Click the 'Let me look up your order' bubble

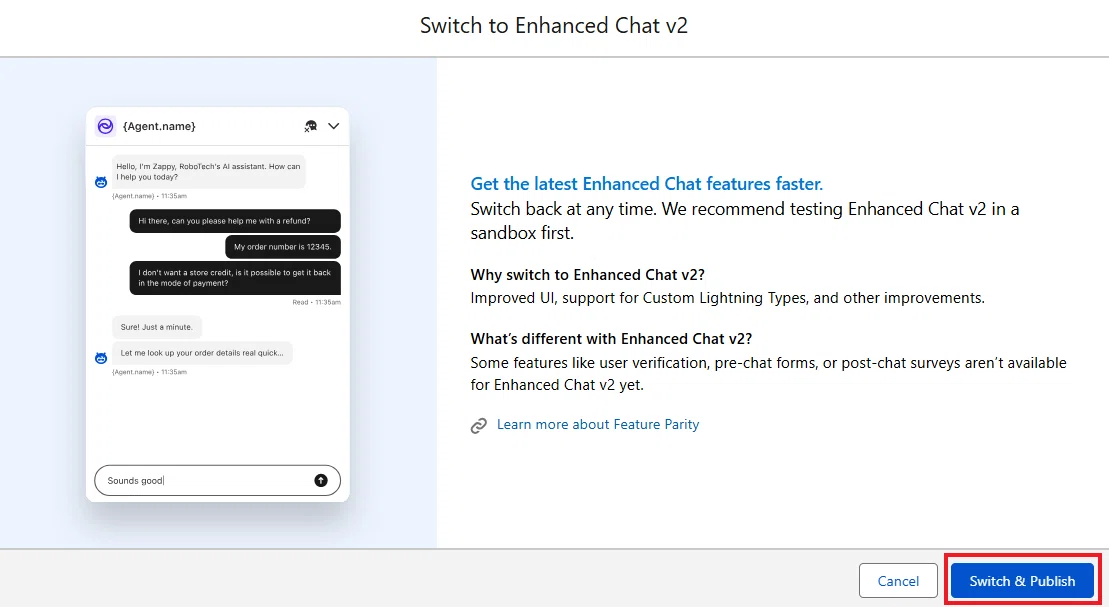[202, 353]
